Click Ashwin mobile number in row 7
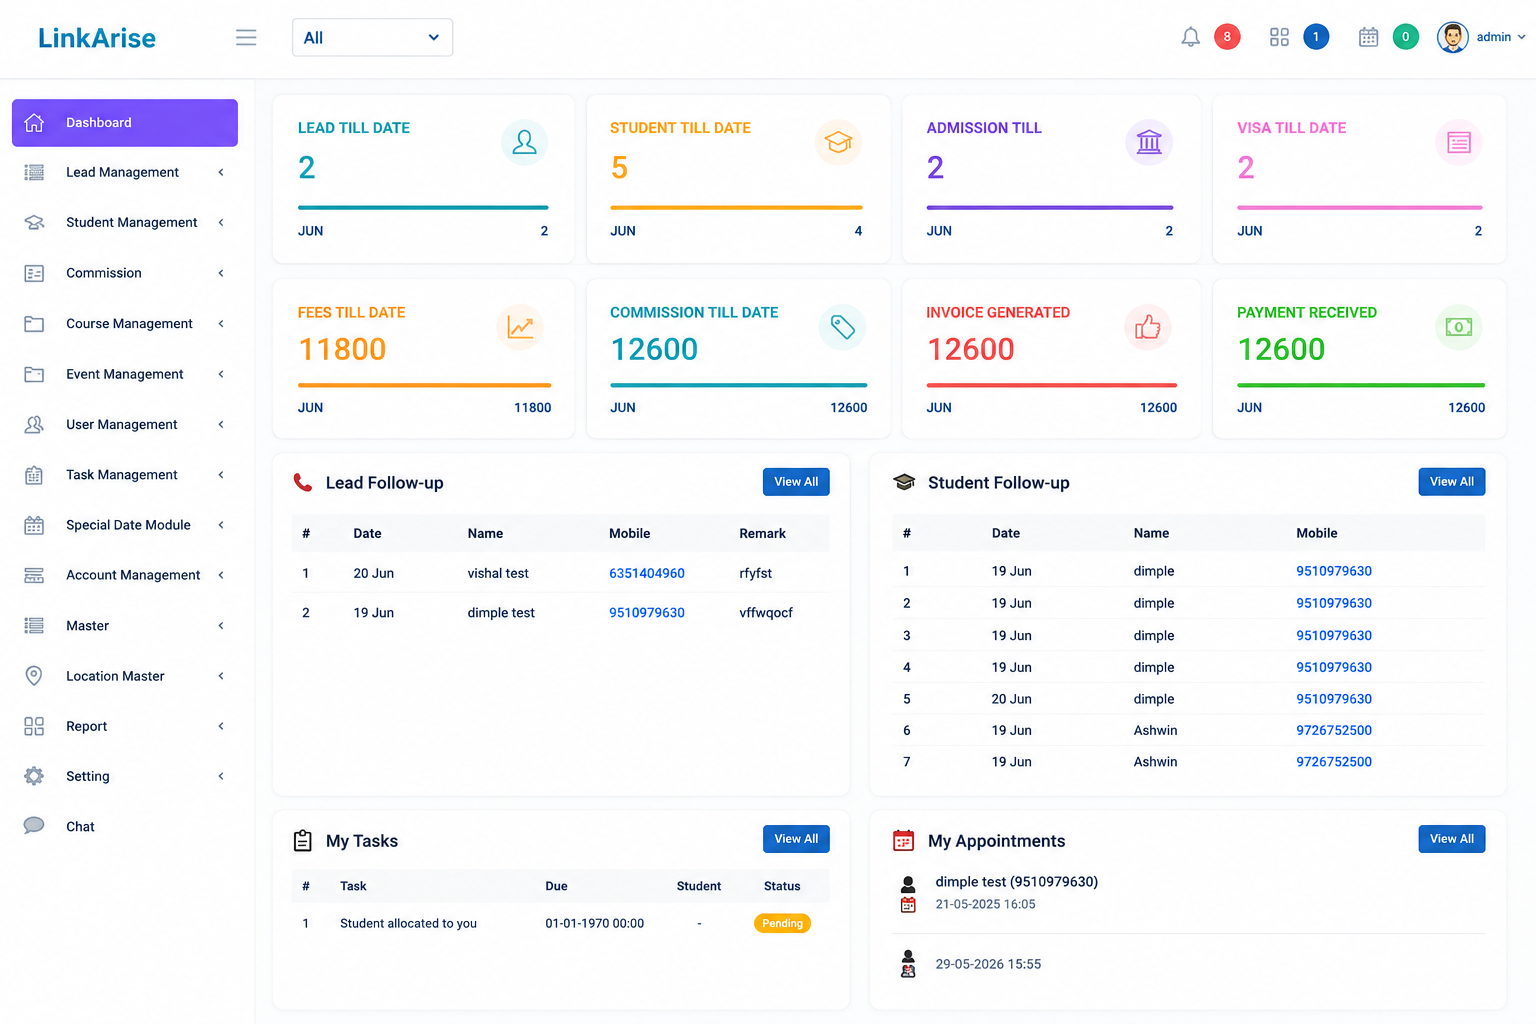 1334,762
